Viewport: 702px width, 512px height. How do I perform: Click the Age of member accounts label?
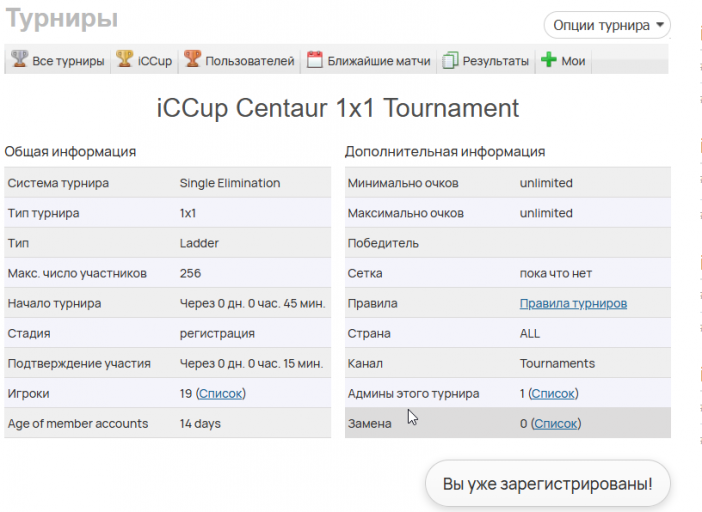[78, 423]
